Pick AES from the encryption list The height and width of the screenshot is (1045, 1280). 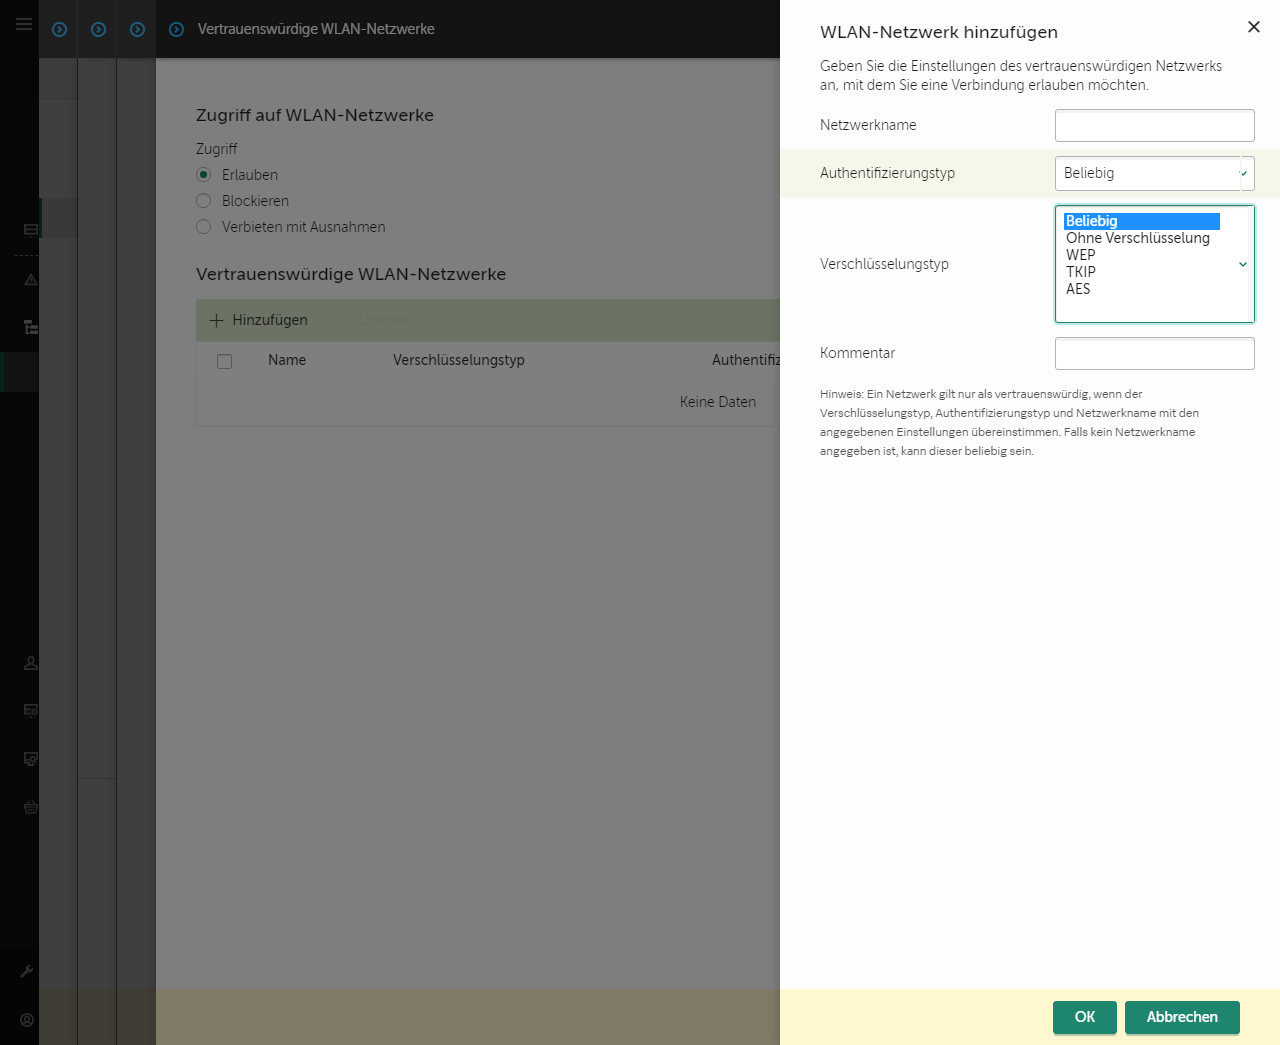1078,289
